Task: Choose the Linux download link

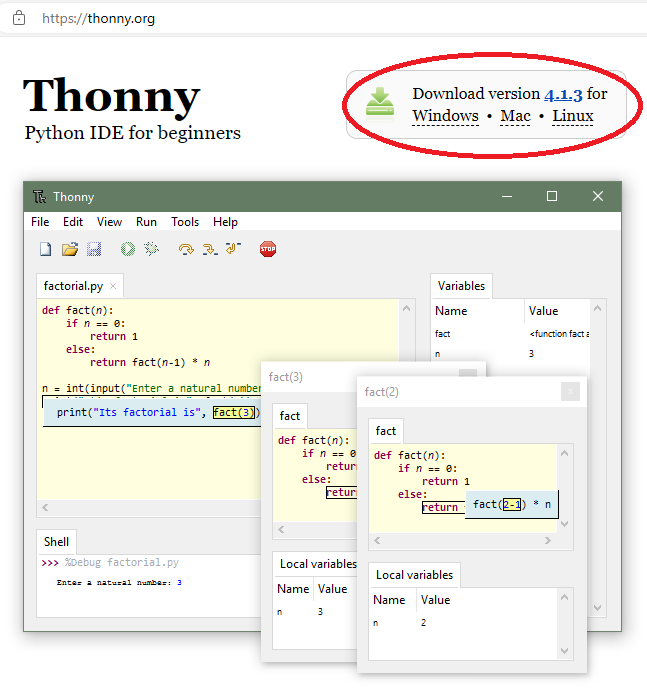Action: [x=573, y=116]
